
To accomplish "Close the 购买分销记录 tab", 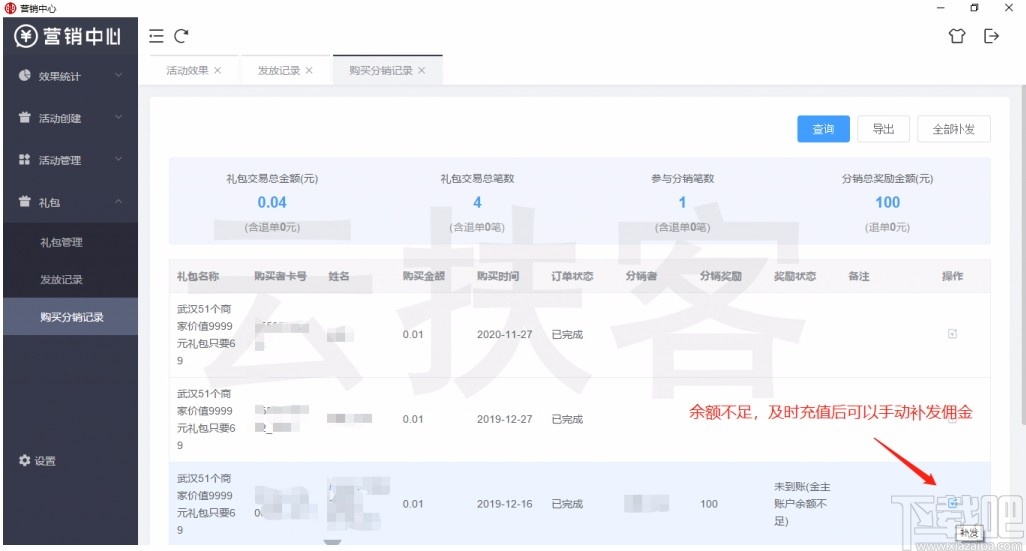I will 421,71.
